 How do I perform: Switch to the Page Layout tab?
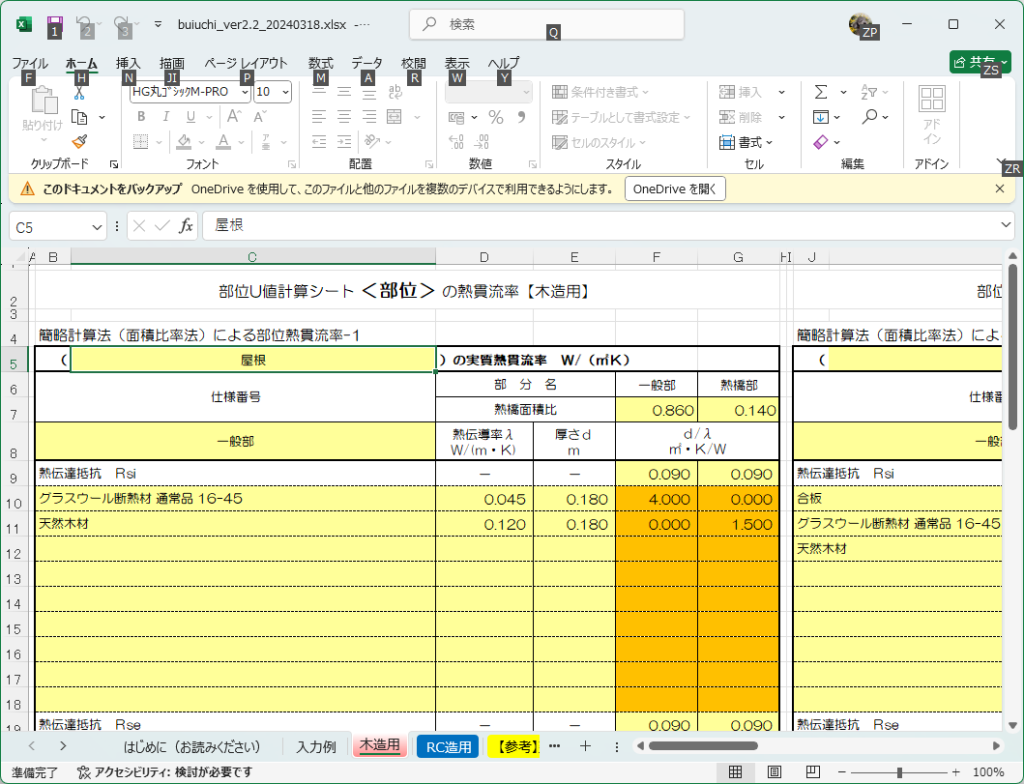pos(246,63)
